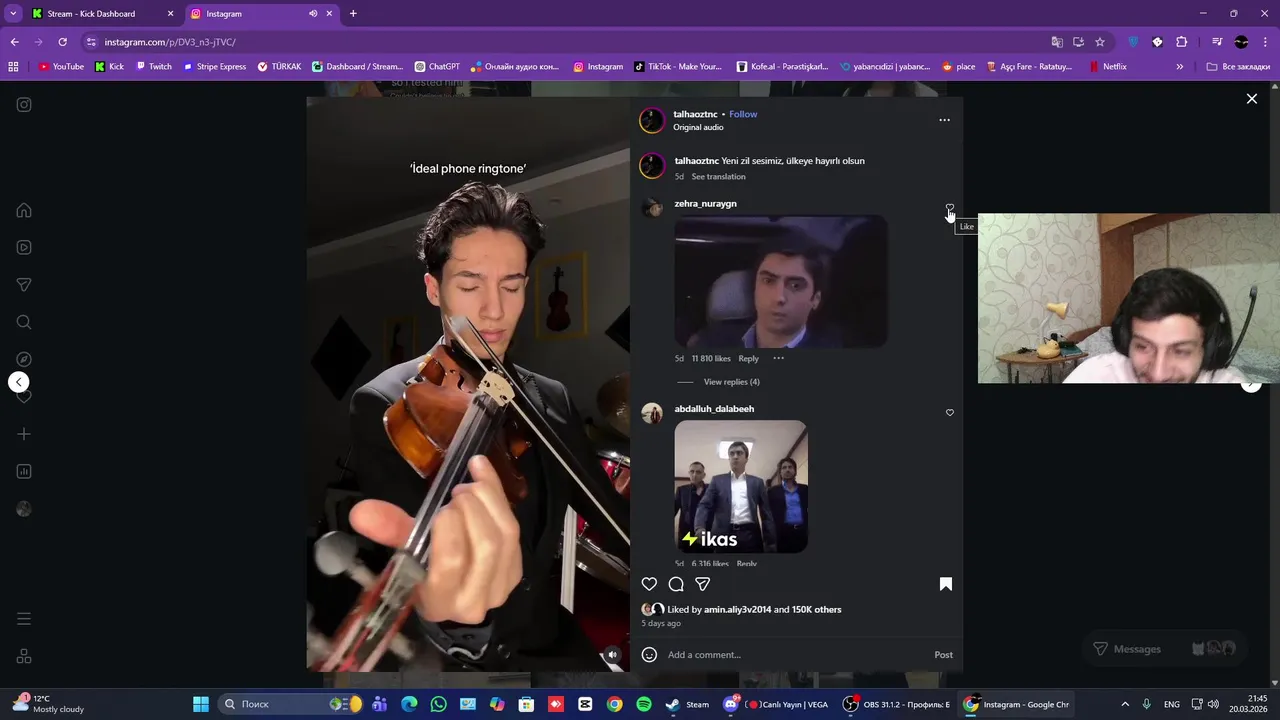Toggle video mute speaker button
Screen dimensions: 1280x720
(613, 655)
